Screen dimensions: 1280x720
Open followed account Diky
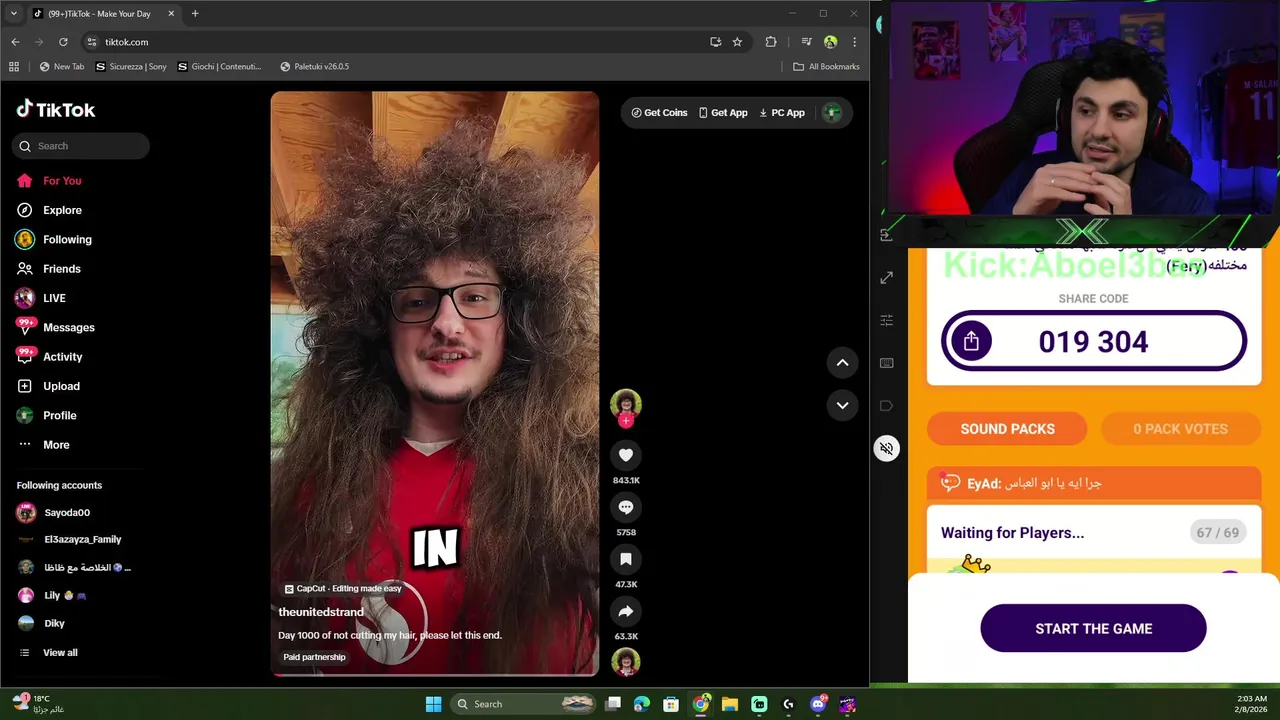[41, 623]
